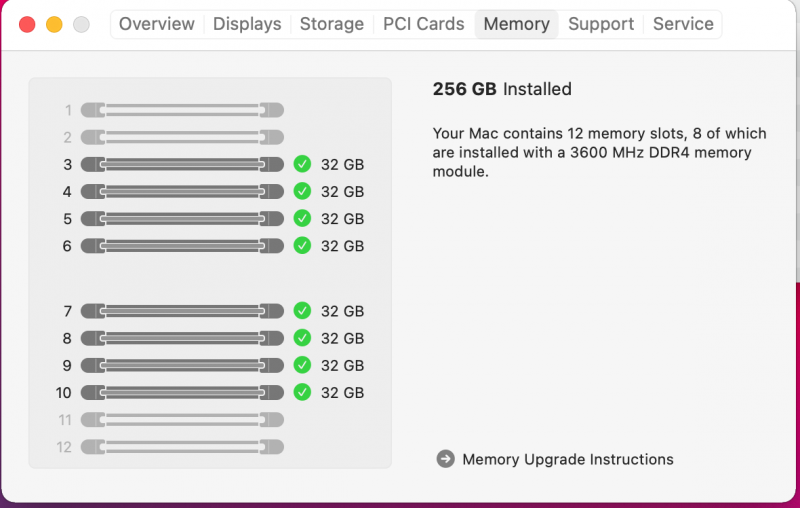The width and height of the screenshot is (800, 508).
Task: Click the empty memory slot 11 icon
Action: (182, 420)
